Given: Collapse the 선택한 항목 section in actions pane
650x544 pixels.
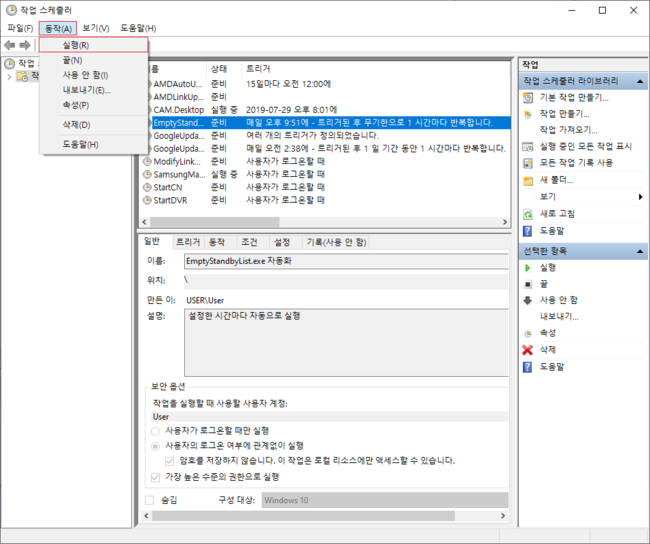Looking at the screenshot, I should 640,250.
